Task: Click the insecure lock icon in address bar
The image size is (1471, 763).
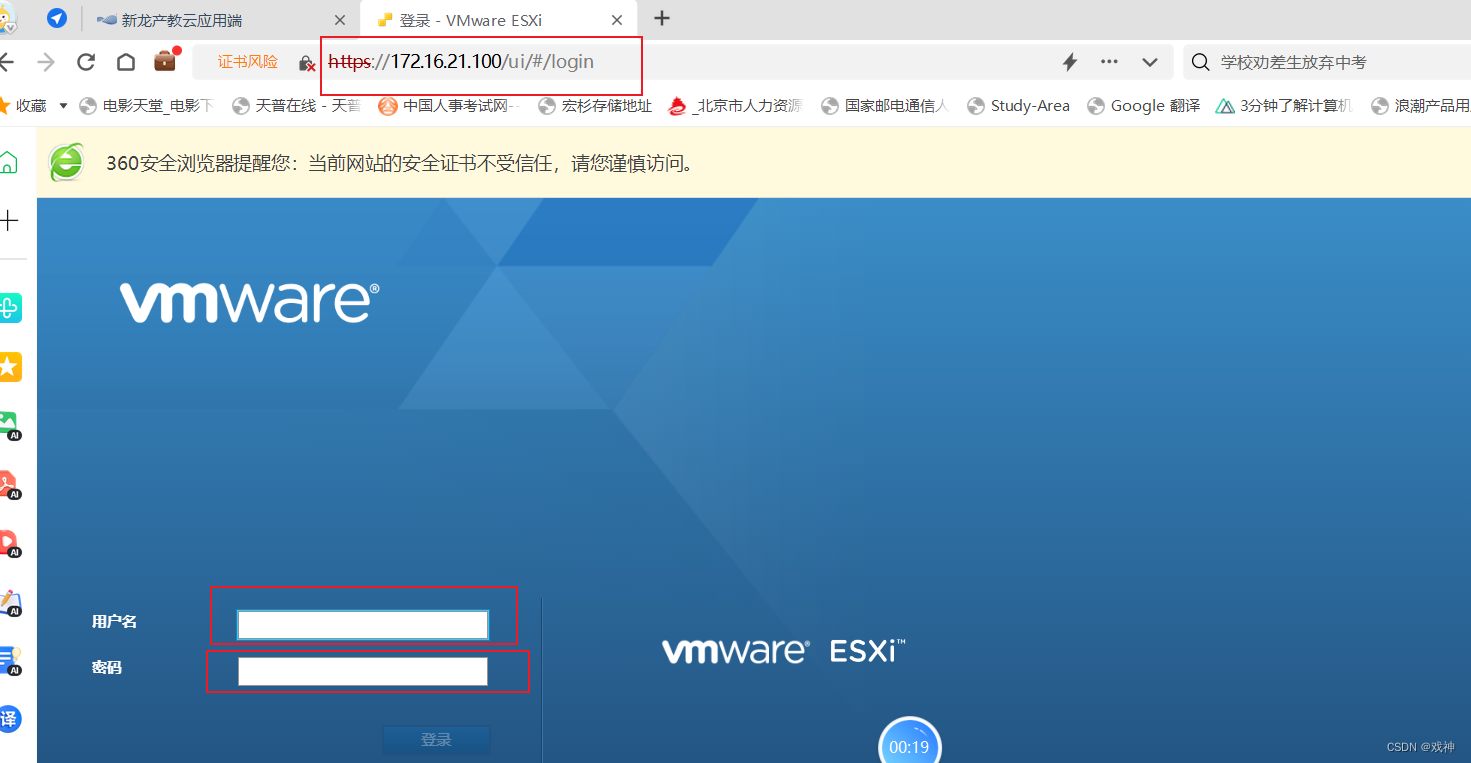Action: tap(307, 63)
